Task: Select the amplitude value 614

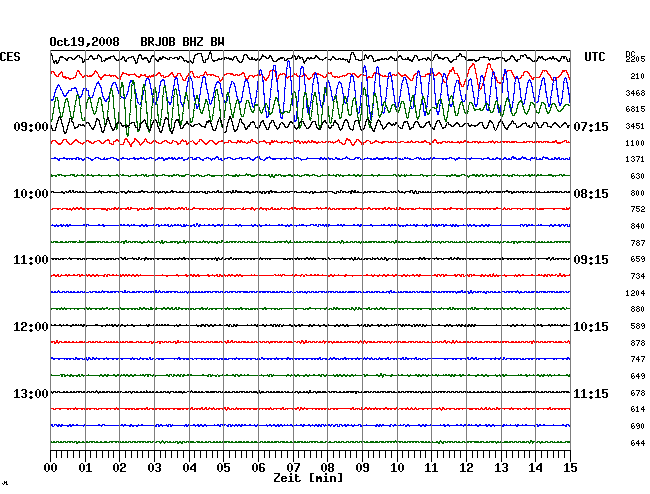Action: [638, 409]
